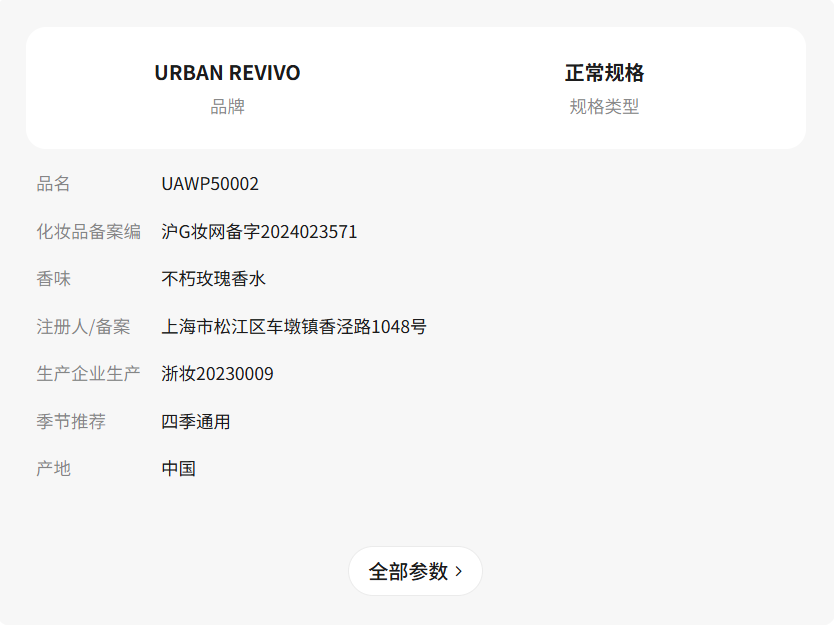This screenshot has width=834, height=625.
Task: Select the URBAN REVIVO brand name
Action: pyautogui.click(x=227, y=73)
